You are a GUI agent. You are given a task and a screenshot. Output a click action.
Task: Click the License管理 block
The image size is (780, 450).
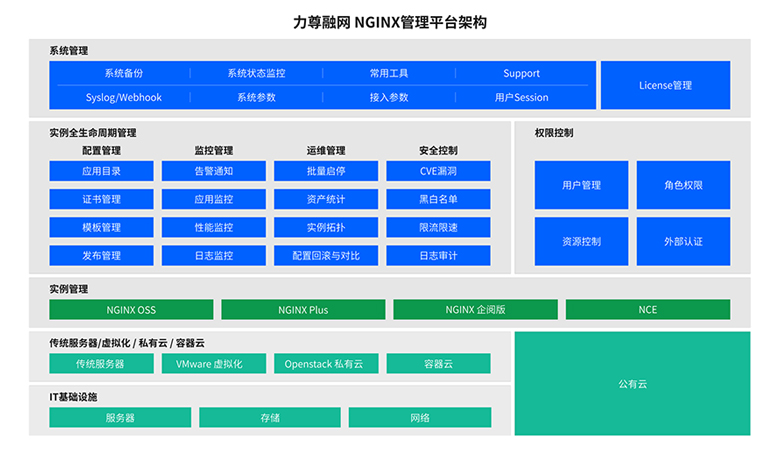click(666, 85)
